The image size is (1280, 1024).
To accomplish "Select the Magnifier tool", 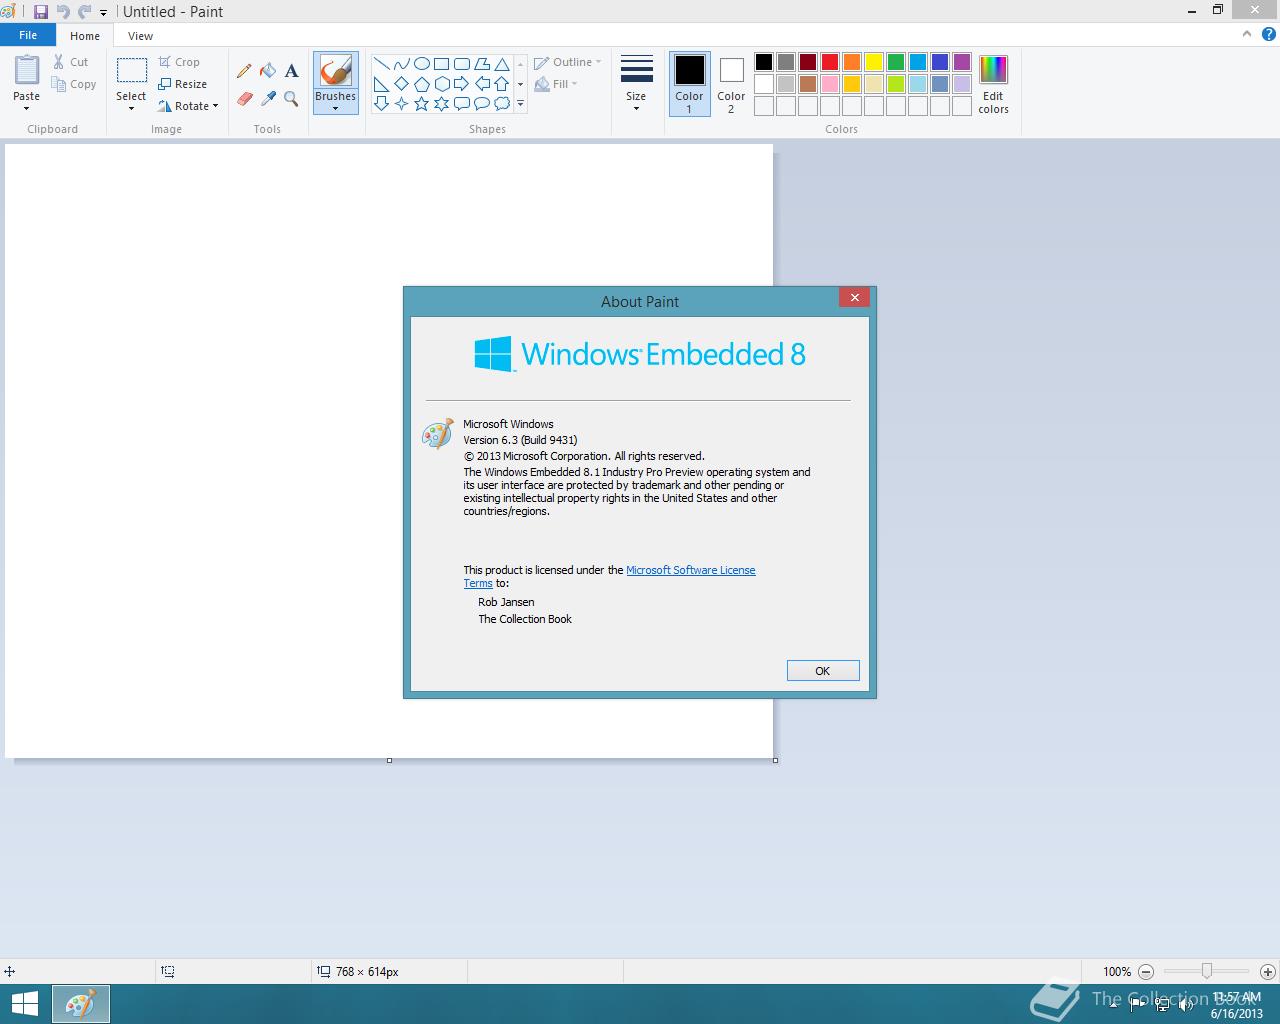I will [291, 99].
